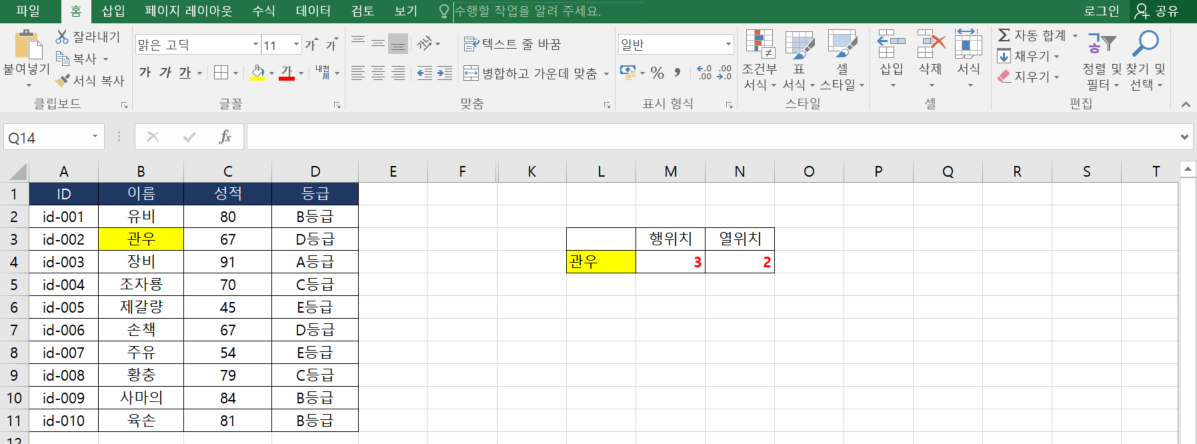Increase font size with the large 가 icon
The height and width of the screenshot is (444, 1197).
(311, 45)
